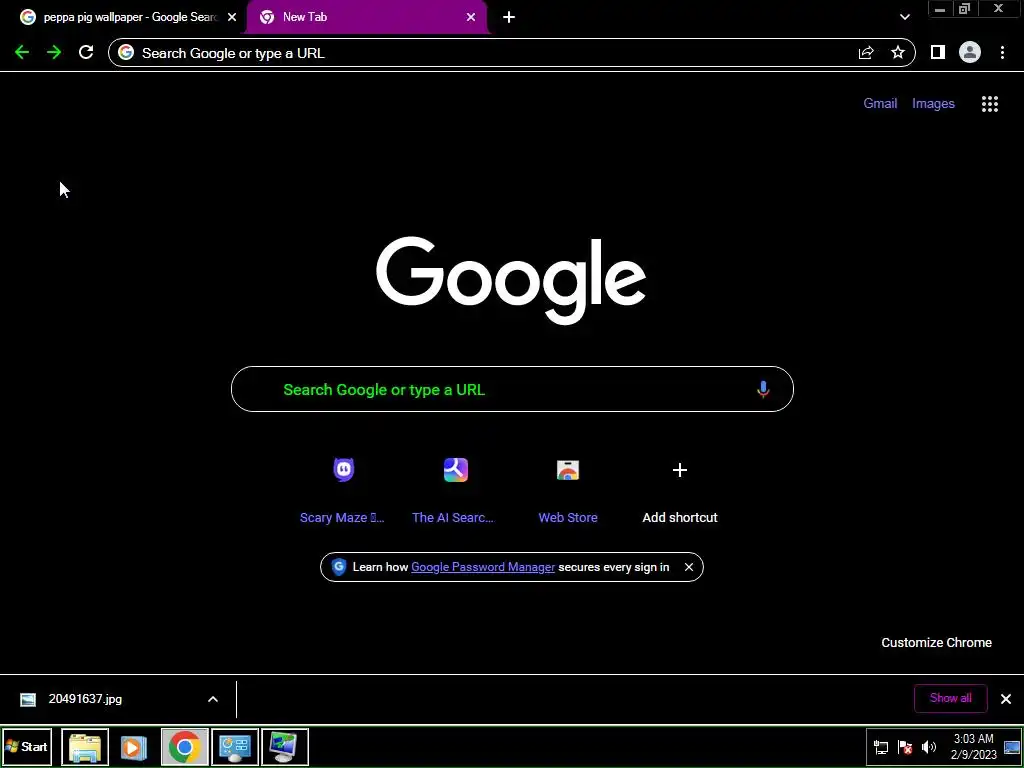Reload the current page

[x=86, y=53]
